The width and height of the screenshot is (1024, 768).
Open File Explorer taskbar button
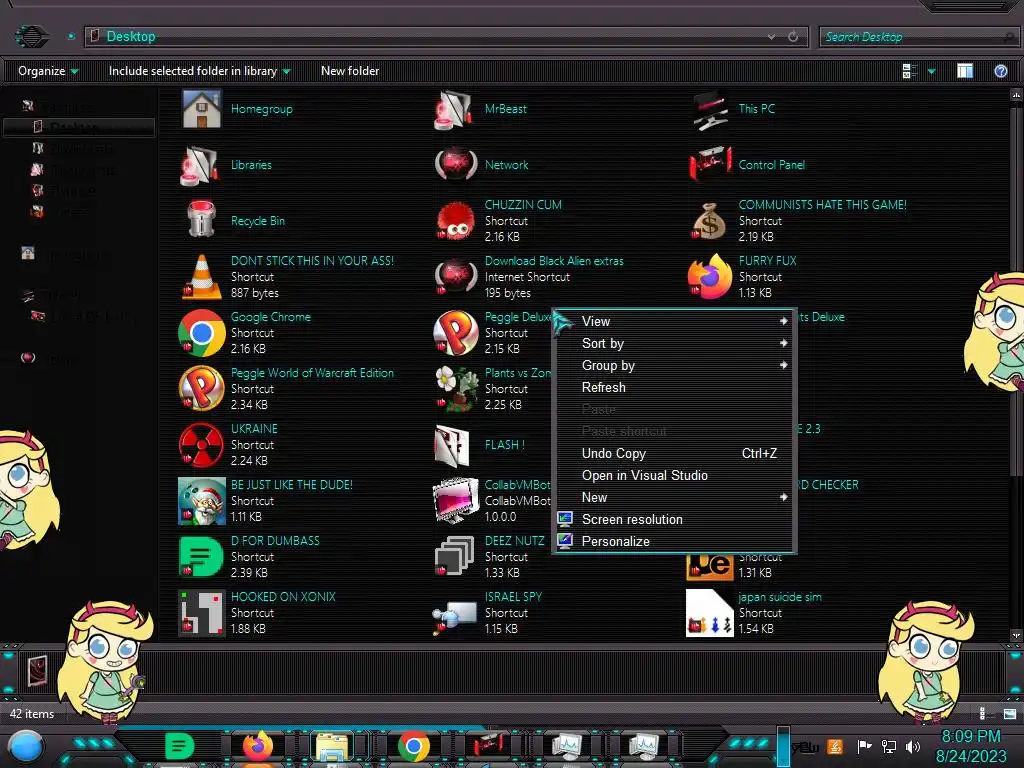click(333, 746)
